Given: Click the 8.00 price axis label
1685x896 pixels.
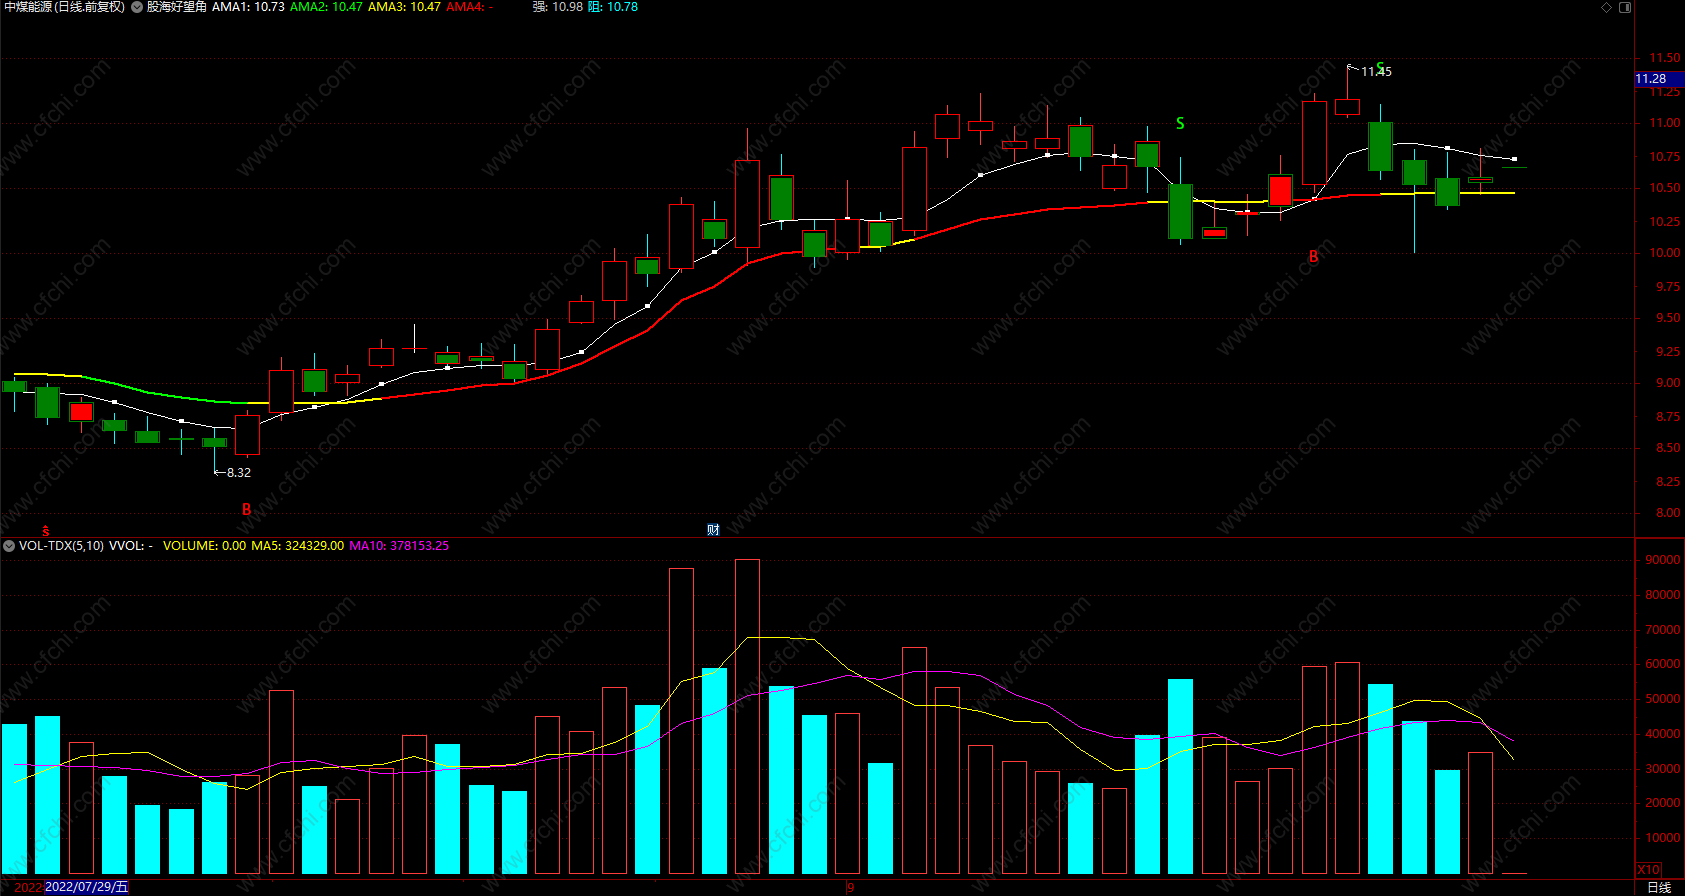Looking at the screenshot, I should click(1668, 513).
